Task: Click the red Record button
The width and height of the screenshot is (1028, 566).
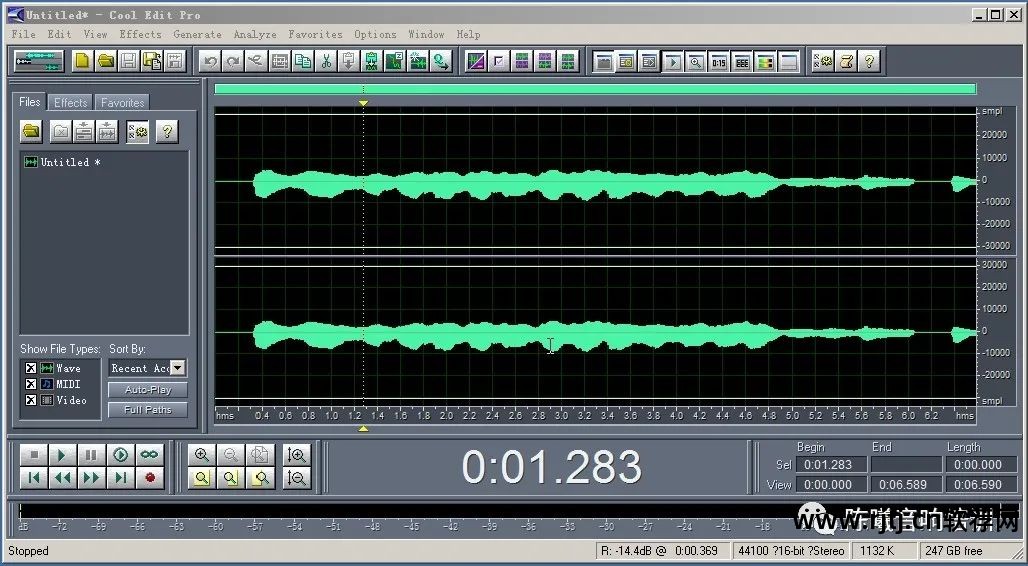Action: pyautogui.click(x=149, y=478)
